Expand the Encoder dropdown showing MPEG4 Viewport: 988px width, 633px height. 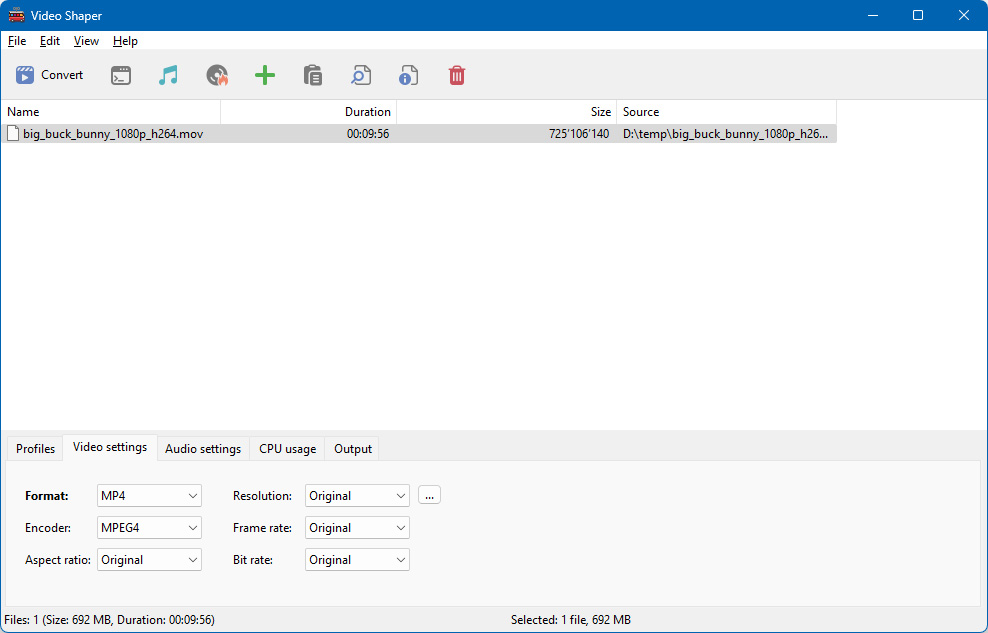pos(149,528)
